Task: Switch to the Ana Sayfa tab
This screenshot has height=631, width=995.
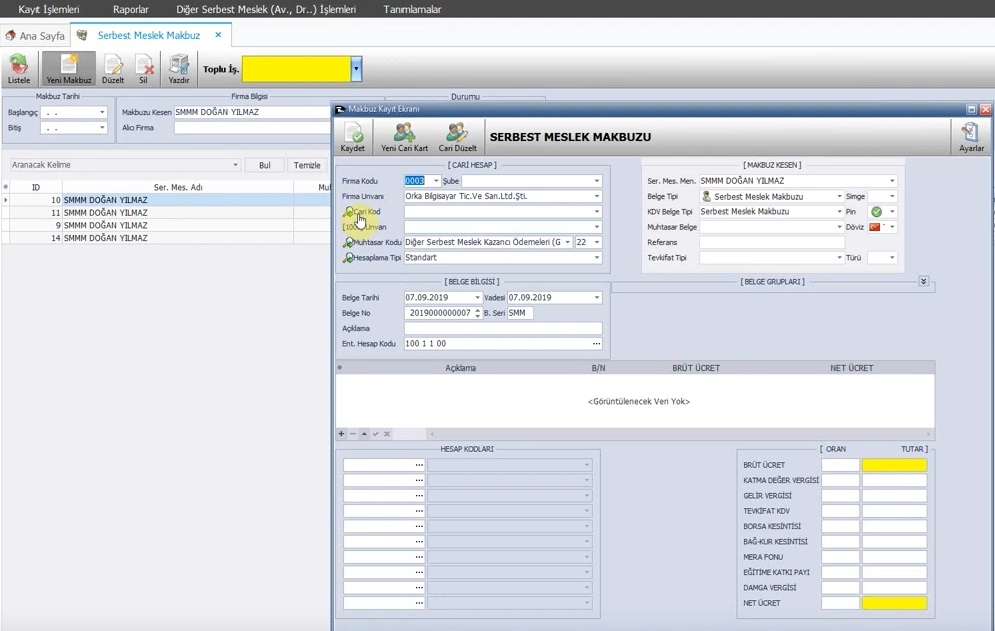Action: click(35, 36)
